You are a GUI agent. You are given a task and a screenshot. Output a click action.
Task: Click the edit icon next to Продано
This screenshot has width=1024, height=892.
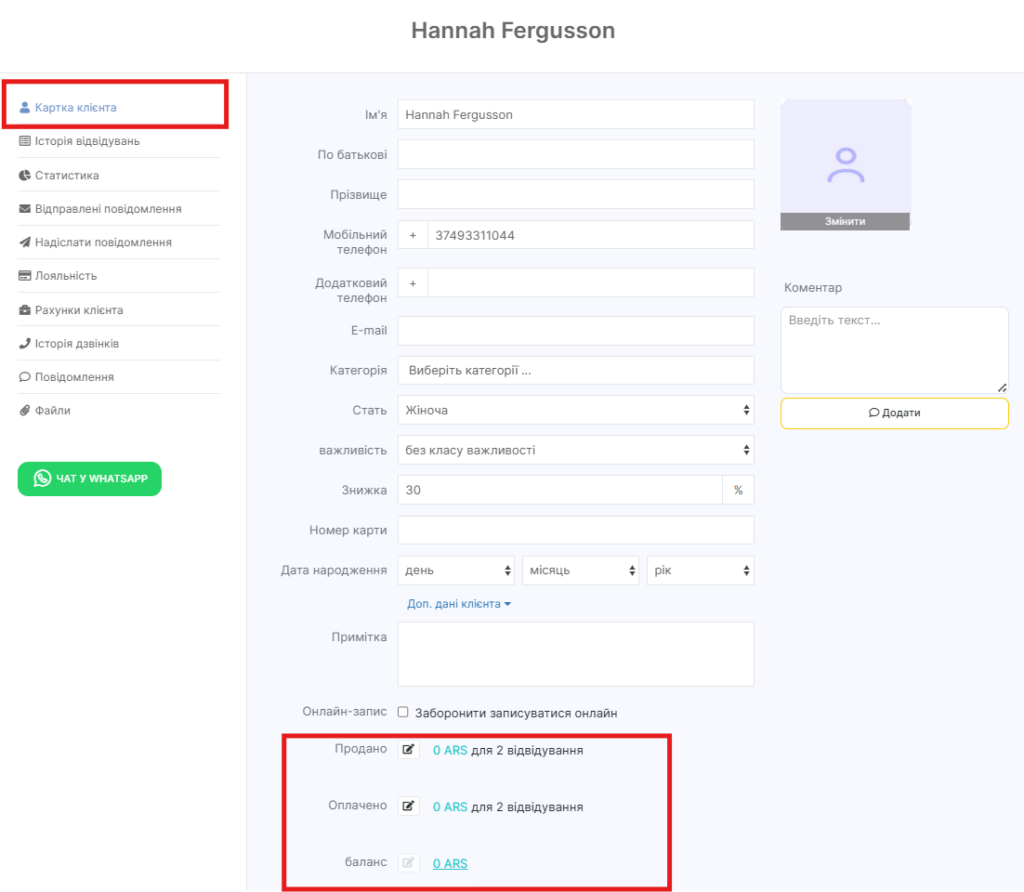(x=408, y=749)
